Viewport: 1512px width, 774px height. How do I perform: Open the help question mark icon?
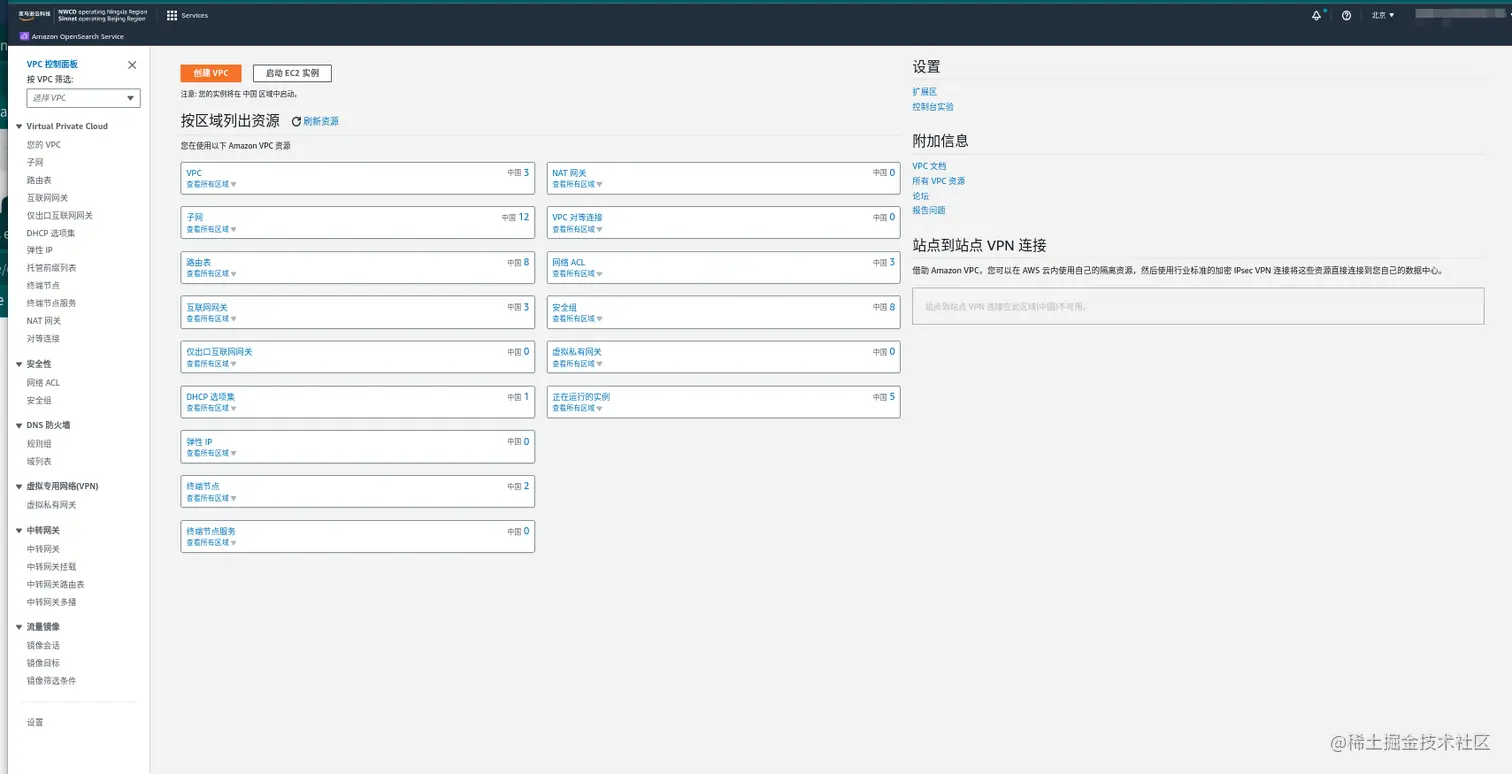[1346, 15]
